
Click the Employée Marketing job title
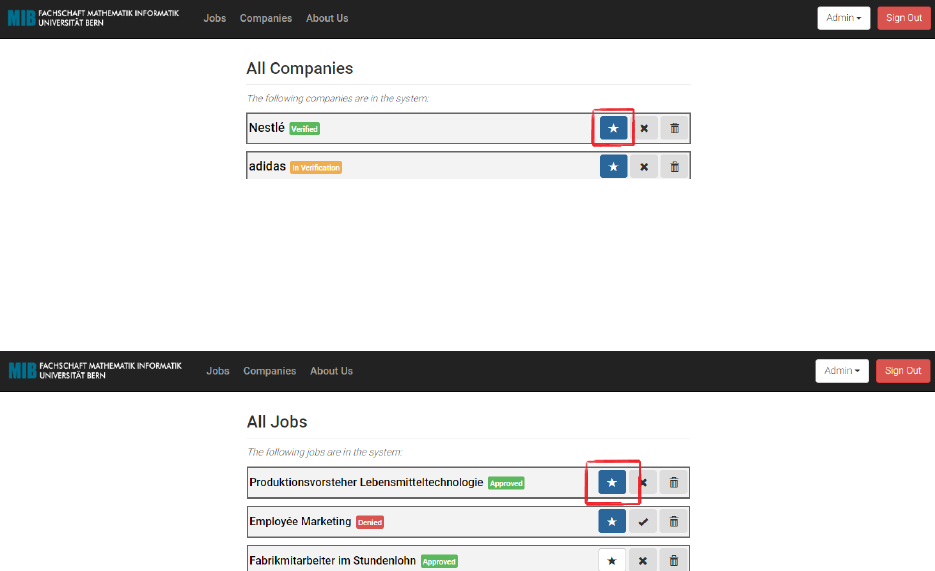click(x=300, y=521)
